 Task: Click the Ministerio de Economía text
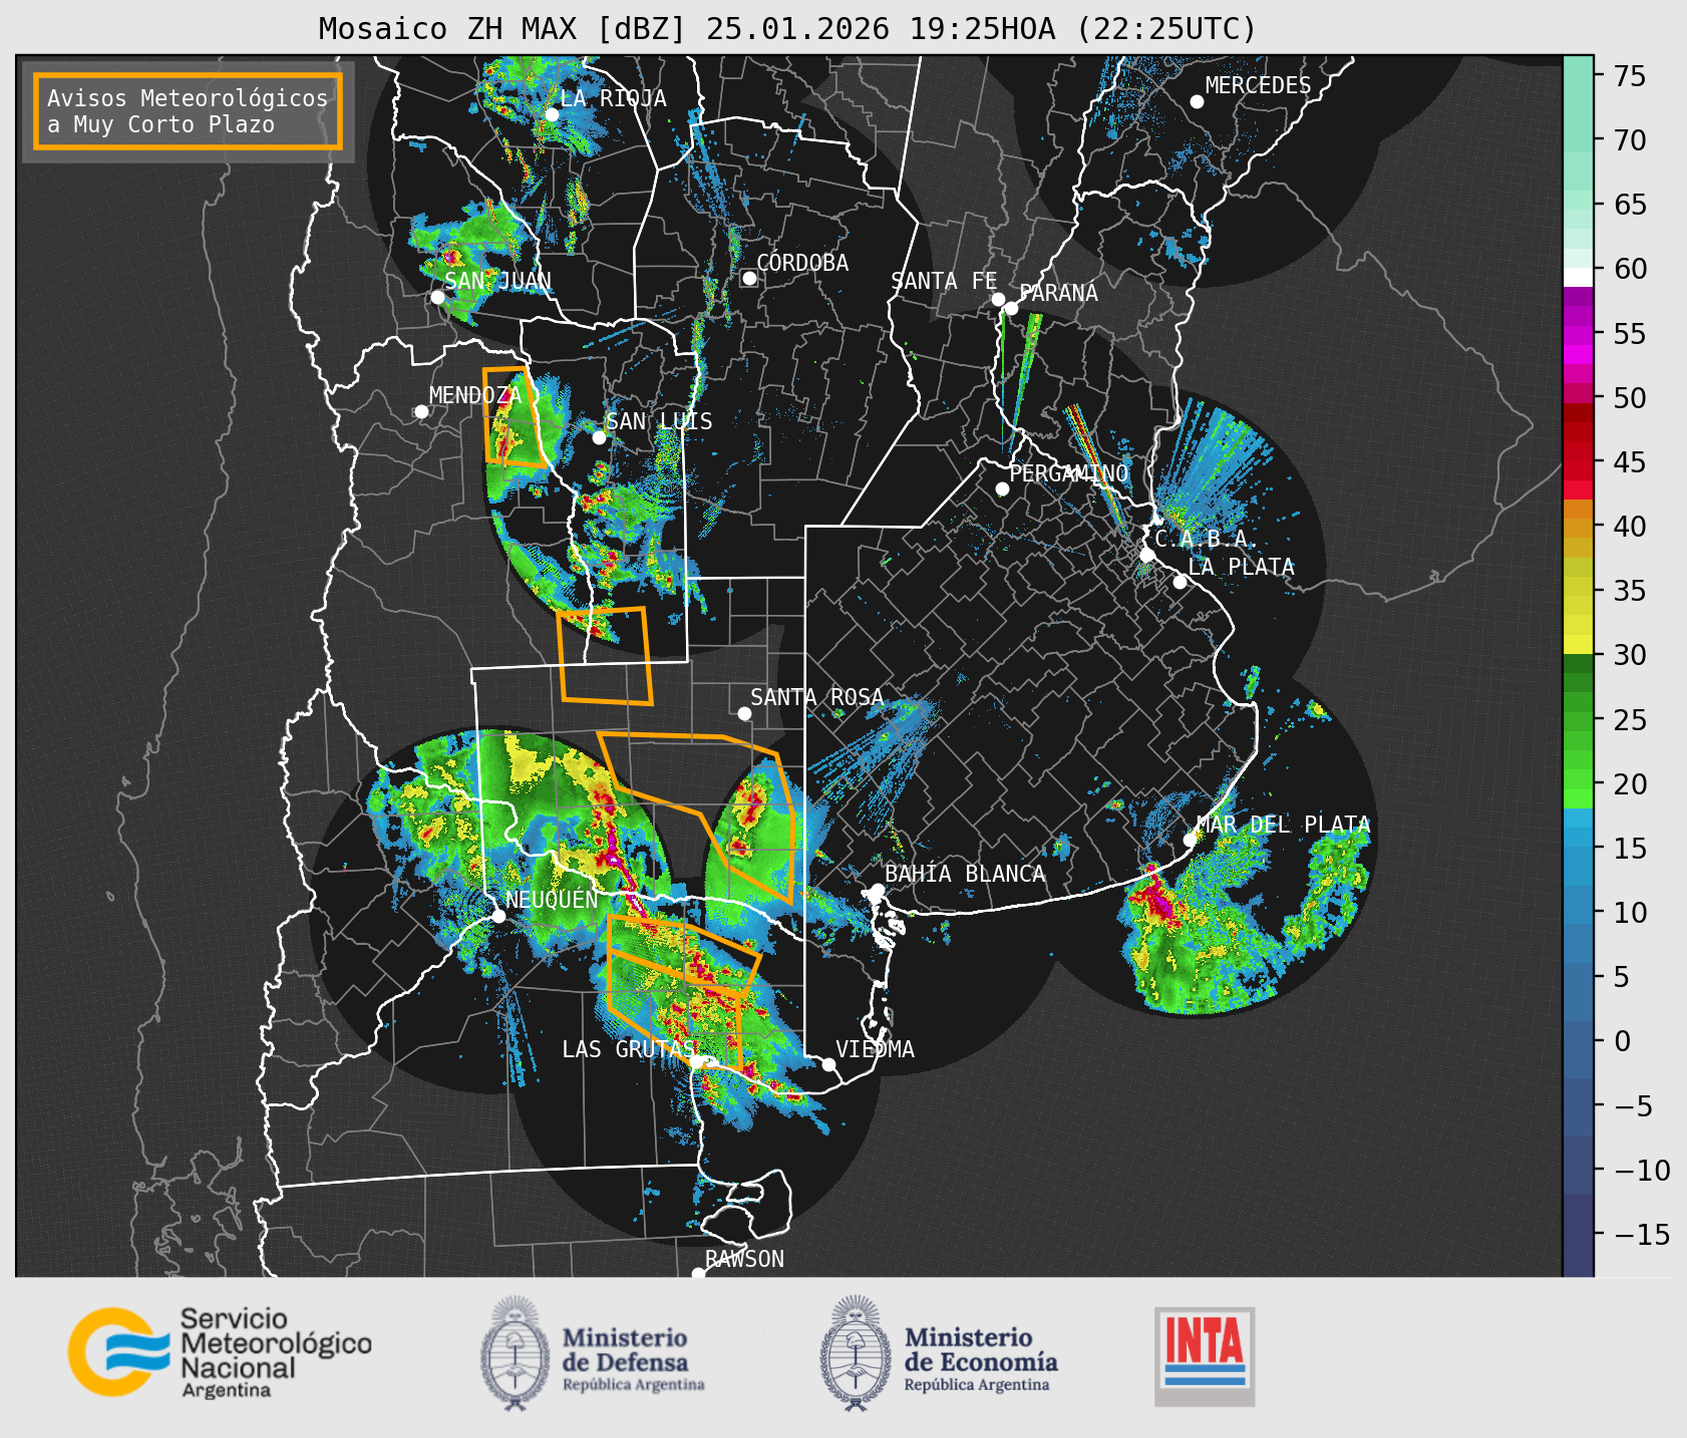[981, 1359]
